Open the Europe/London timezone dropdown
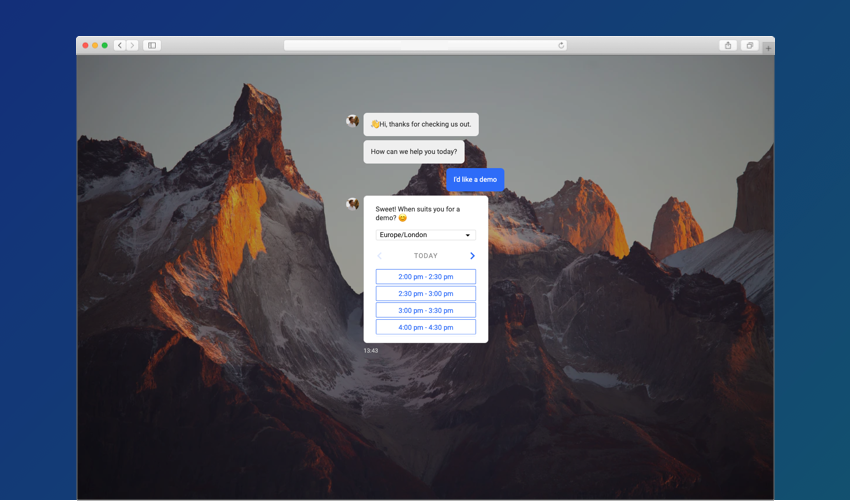The width and height of the screenshot is (850, 501). [x=425, y=235]
